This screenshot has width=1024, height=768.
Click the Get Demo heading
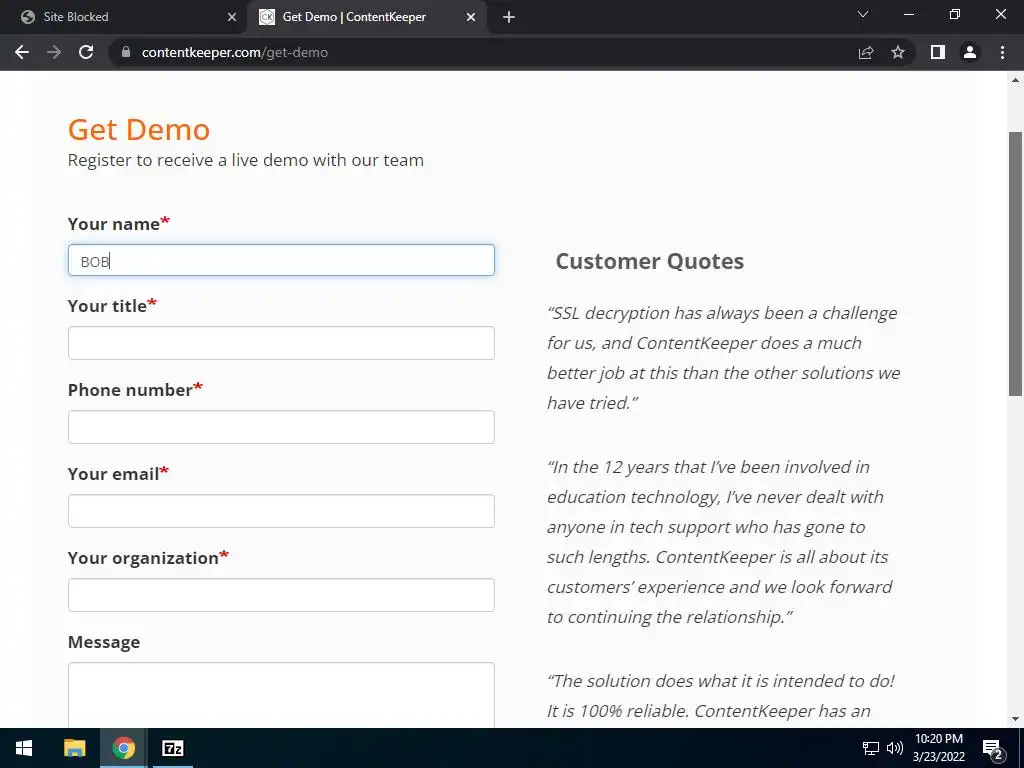click(x=138, y=129)
